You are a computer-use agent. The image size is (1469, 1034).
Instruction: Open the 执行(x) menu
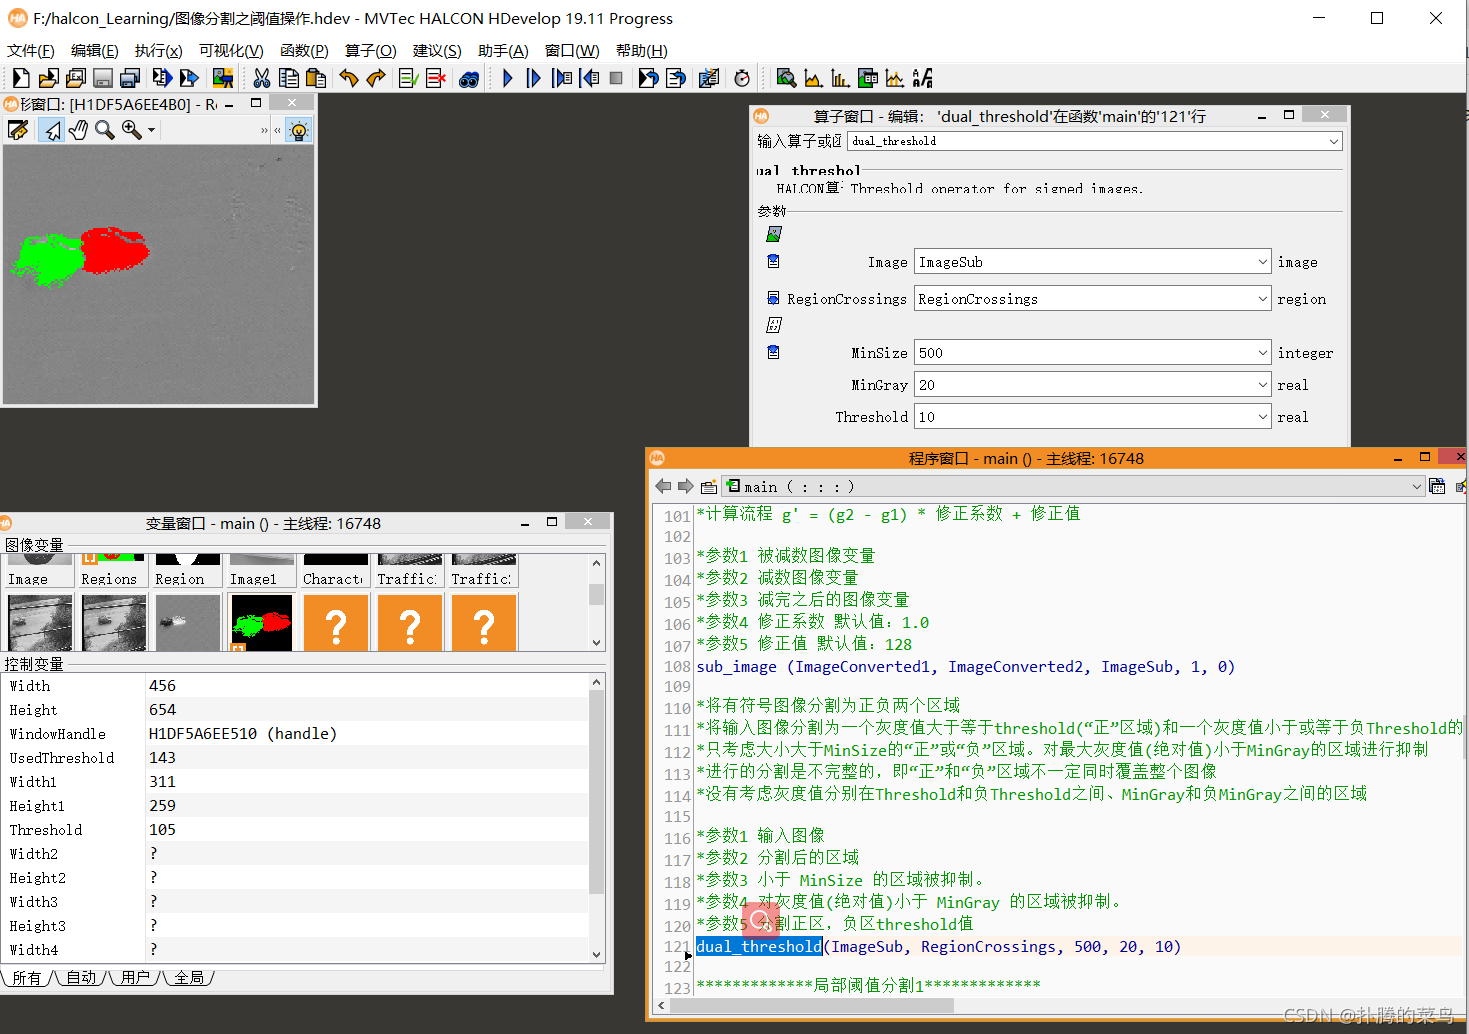pyautogui.click(x=159, y=51)
